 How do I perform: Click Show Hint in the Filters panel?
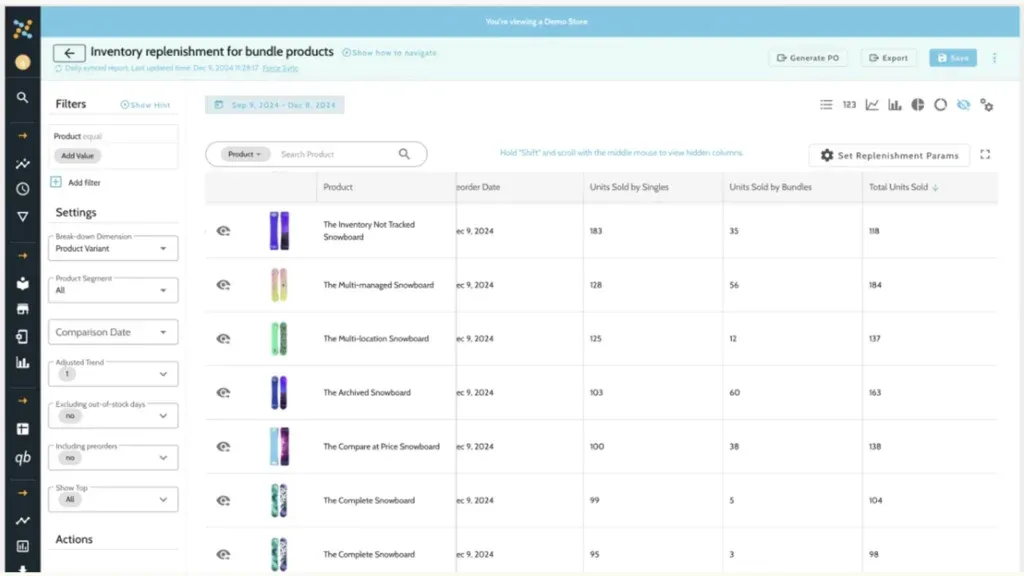click(145, 104)
